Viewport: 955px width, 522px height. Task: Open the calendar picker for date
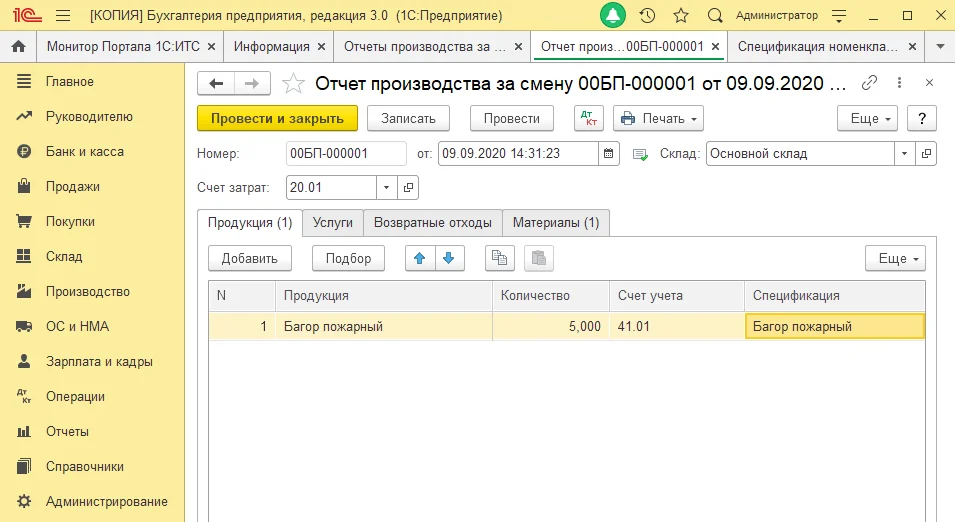coord(608,153)
